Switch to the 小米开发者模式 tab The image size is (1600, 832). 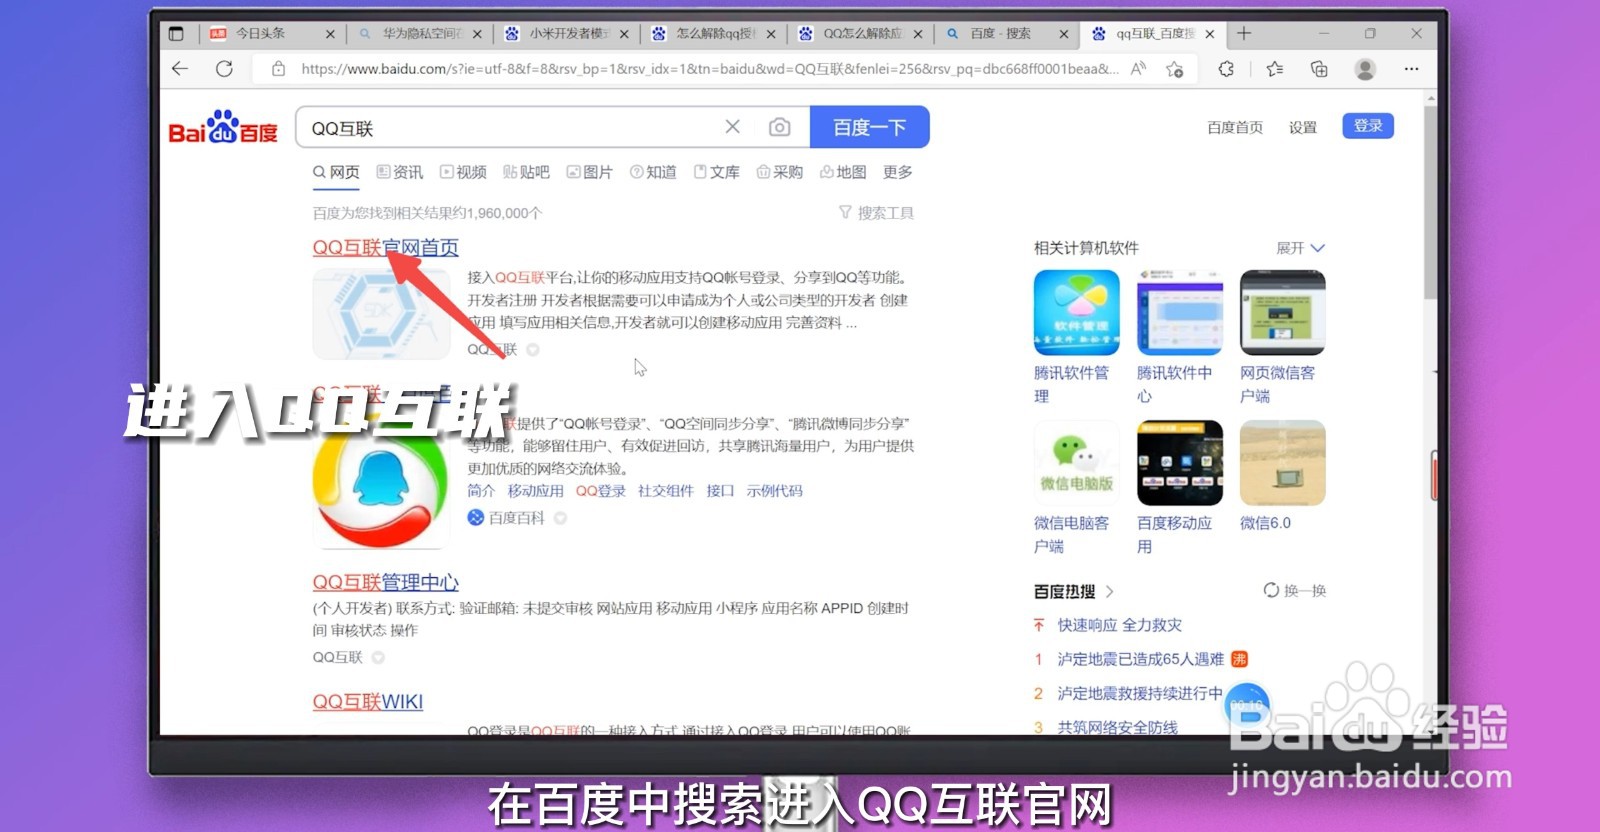(x=567, y=34)
